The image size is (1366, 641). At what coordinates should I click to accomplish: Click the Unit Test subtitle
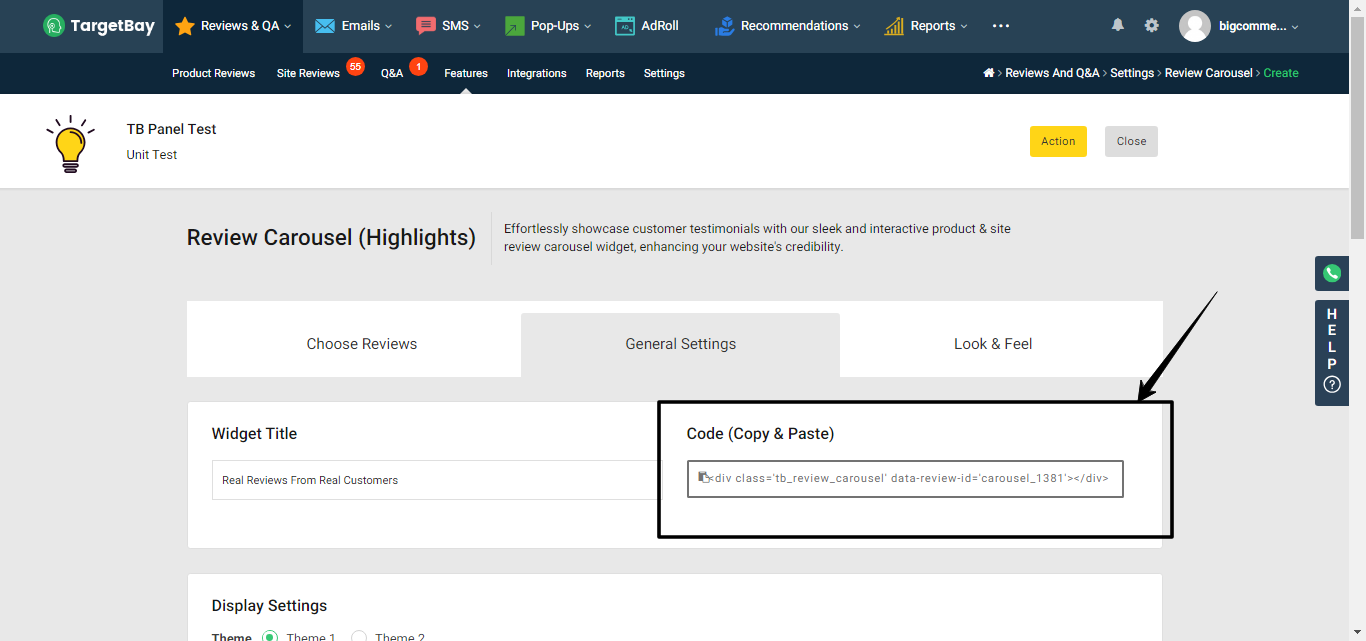click(152, 155)
